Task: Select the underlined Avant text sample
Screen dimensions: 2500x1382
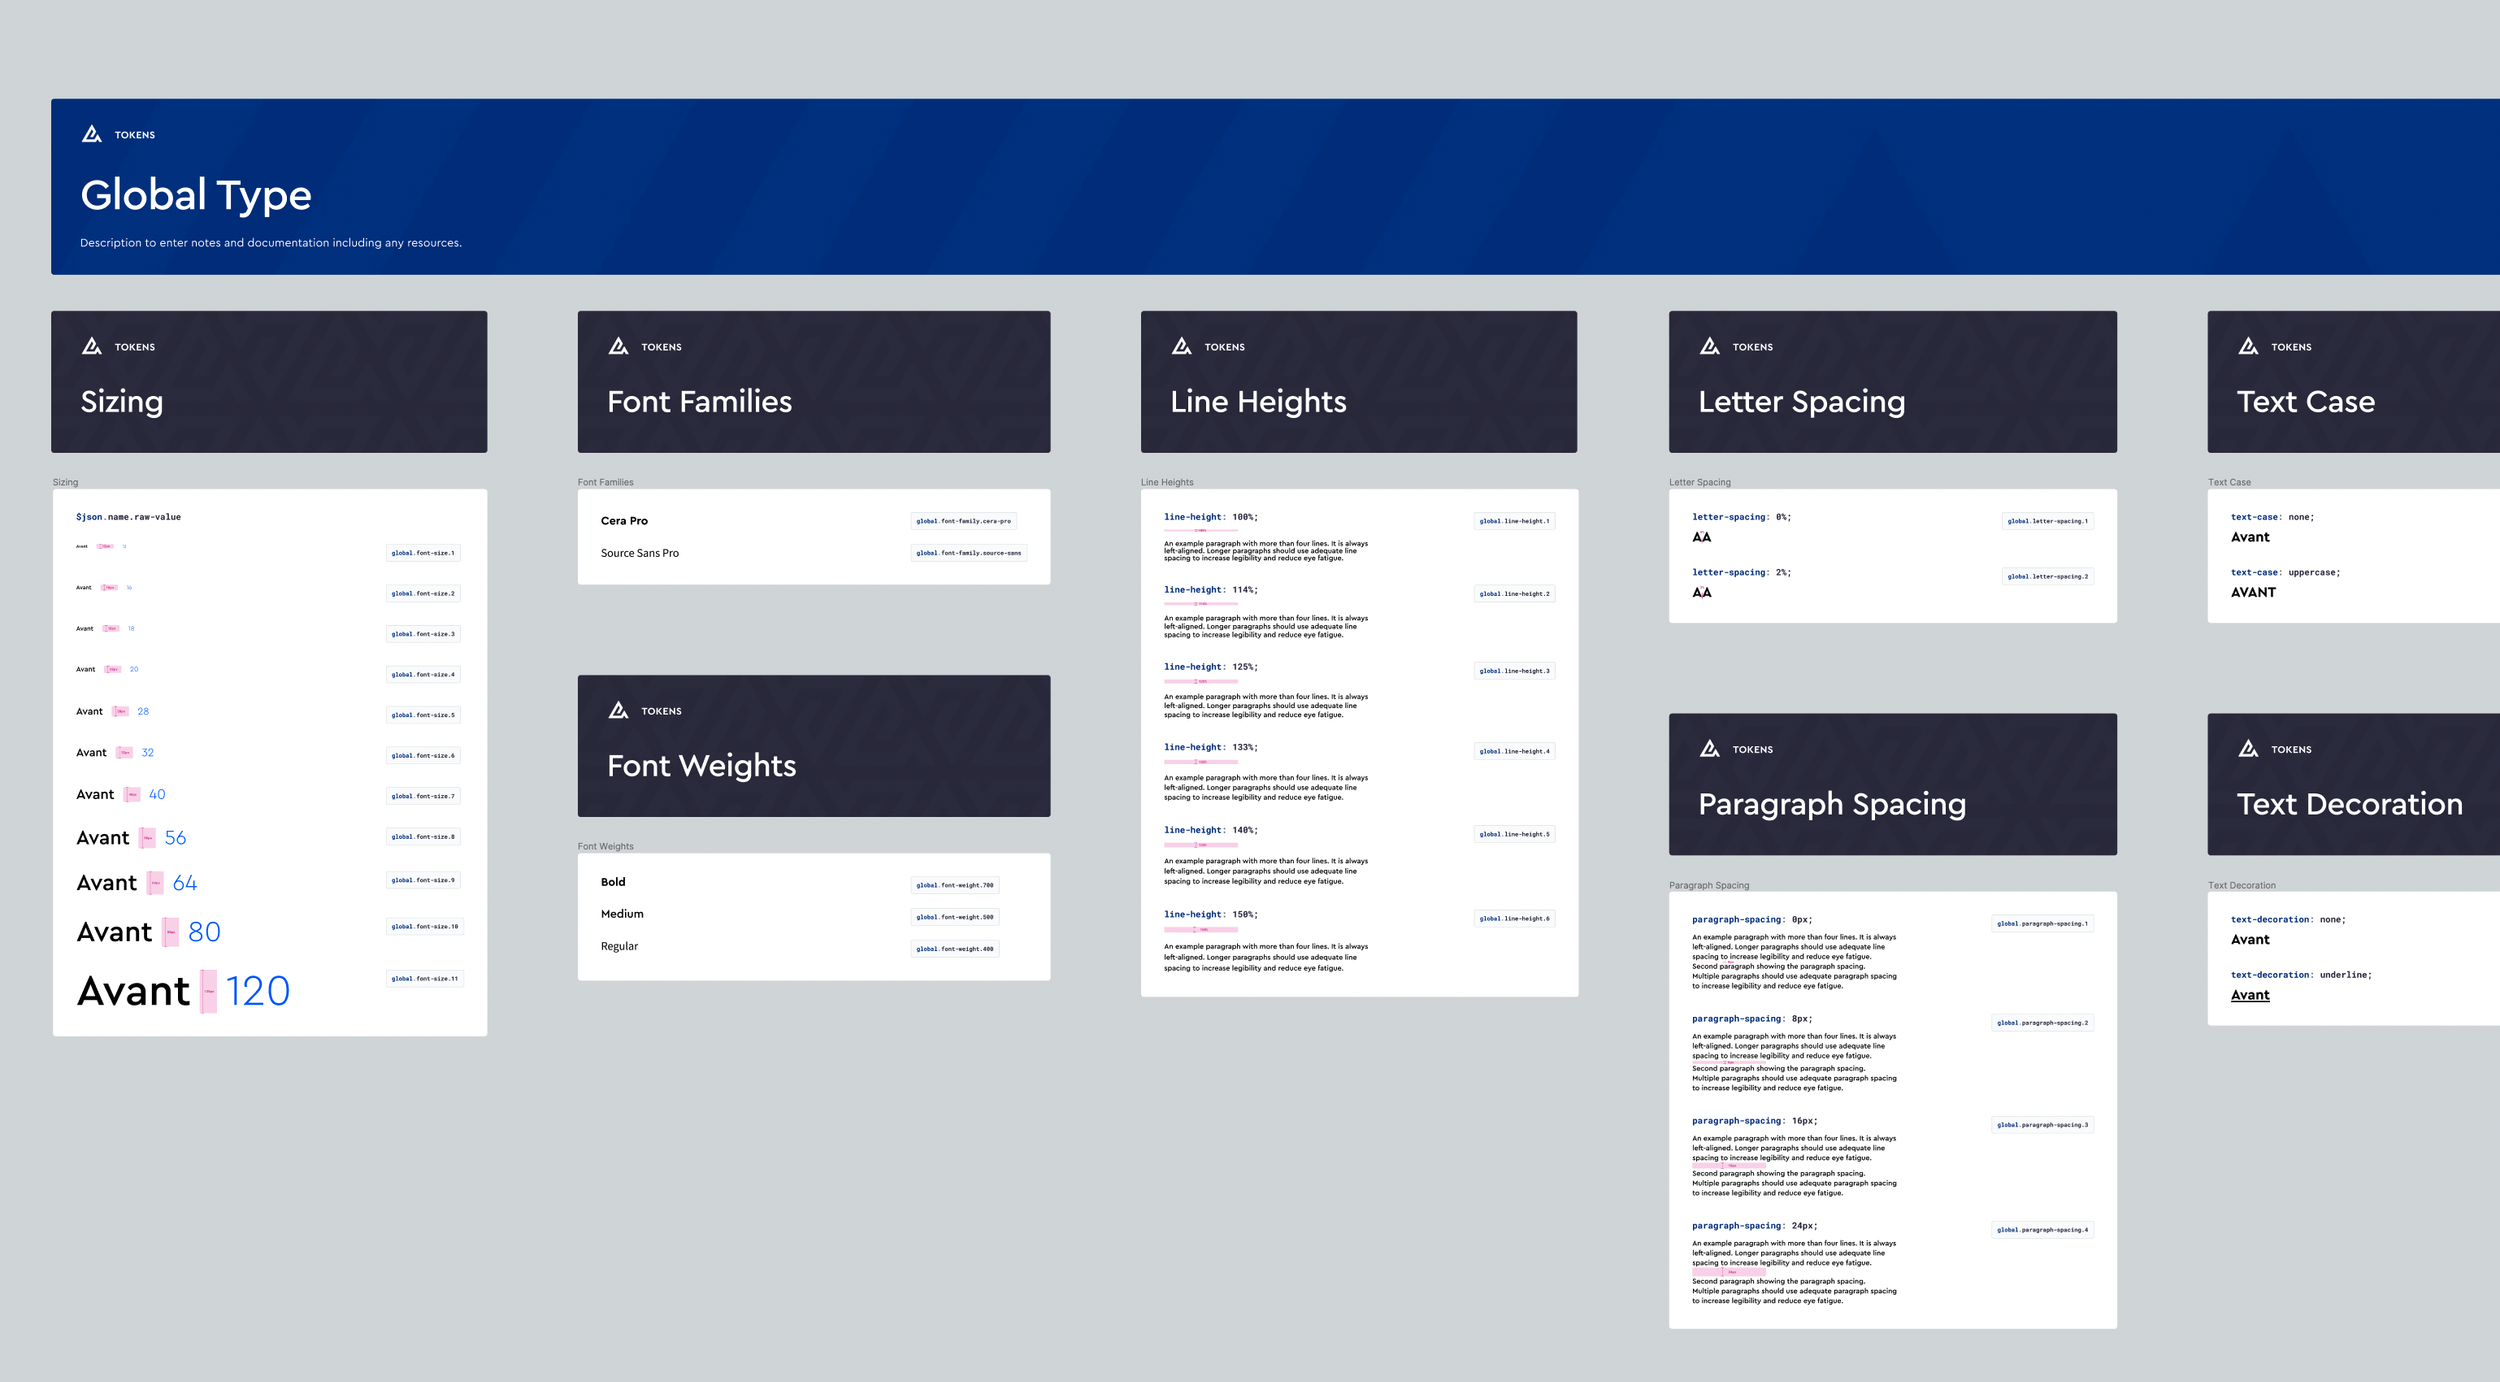Action: coord(2249,995)
